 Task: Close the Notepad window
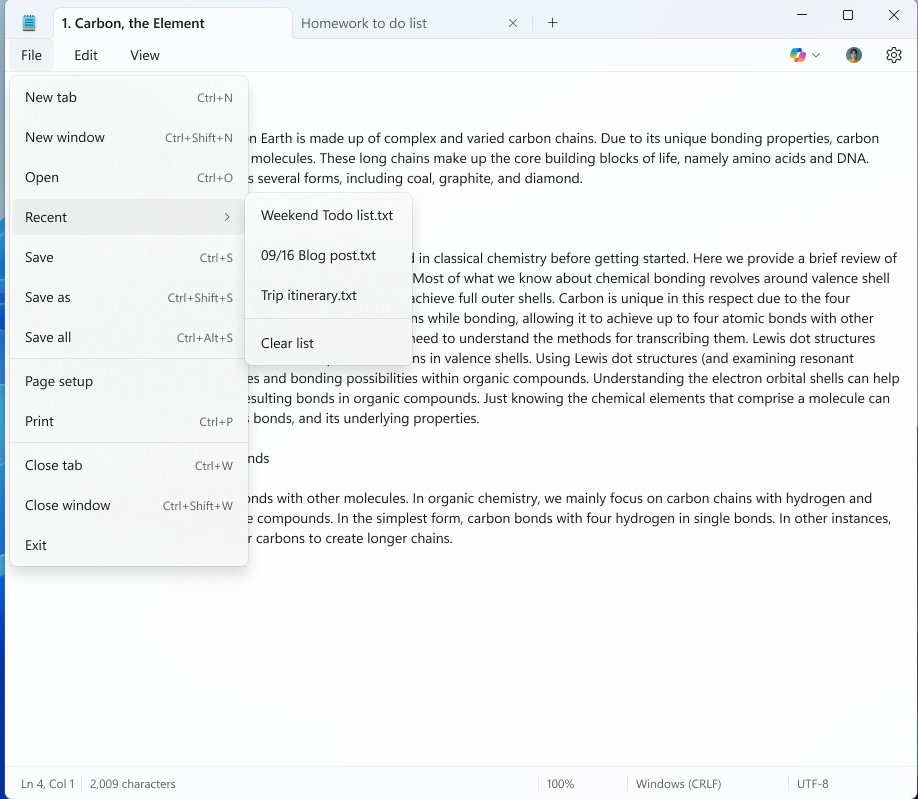point(893,15)
